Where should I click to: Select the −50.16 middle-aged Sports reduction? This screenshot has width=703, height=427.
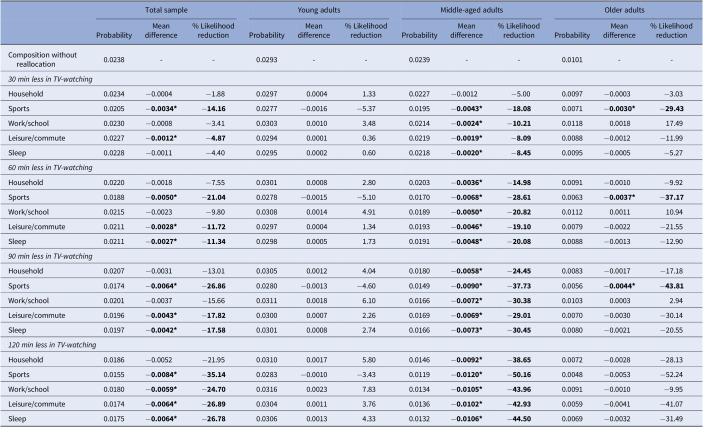click(519, 375)
